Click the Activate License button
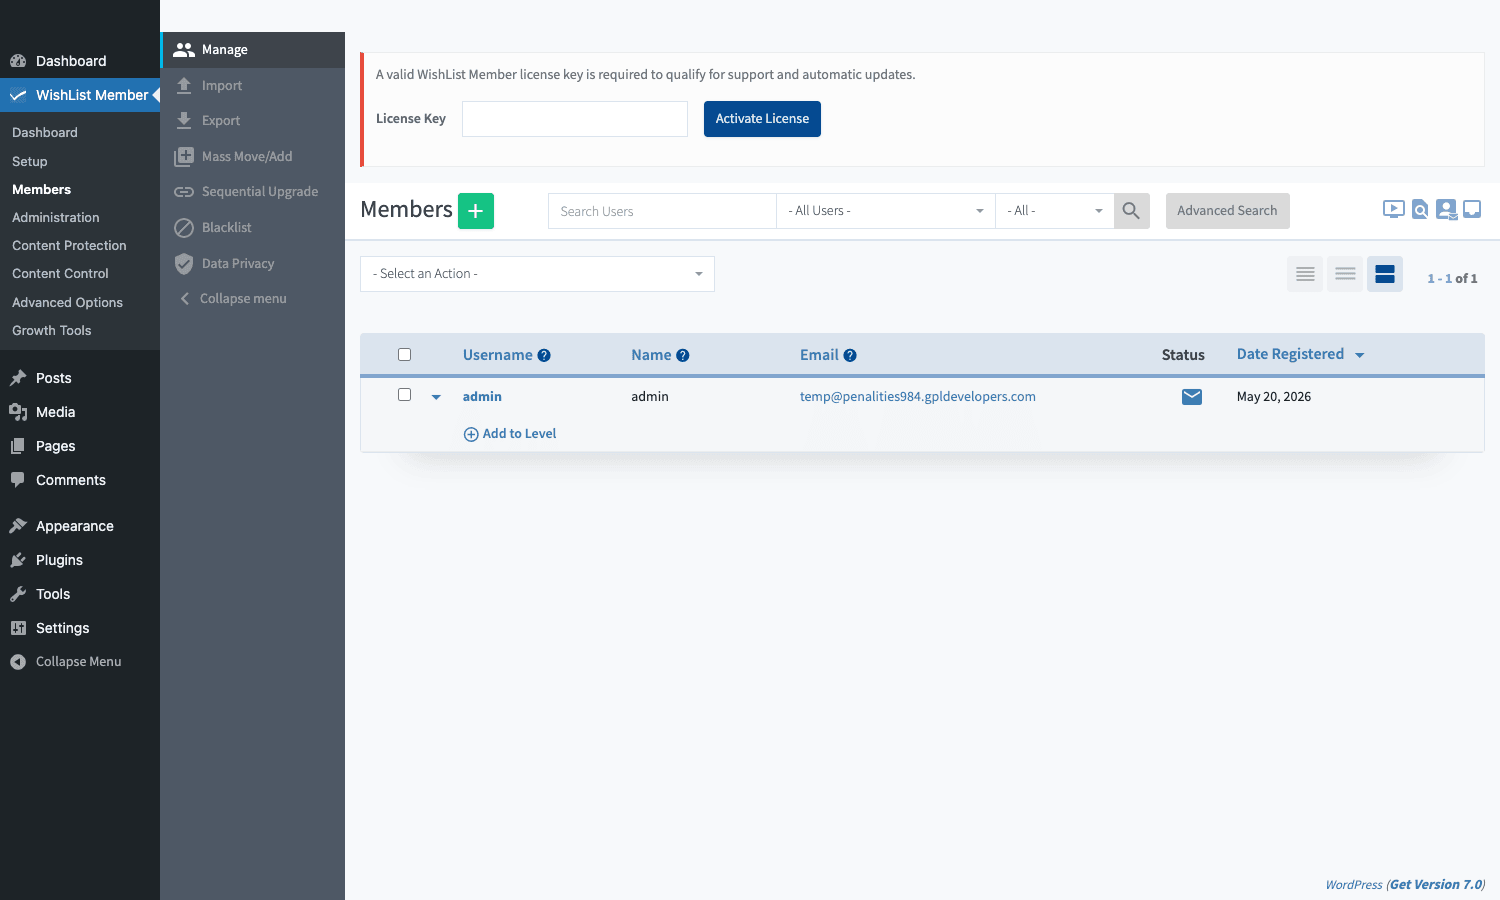1500x900 pixels. point(762,119)
